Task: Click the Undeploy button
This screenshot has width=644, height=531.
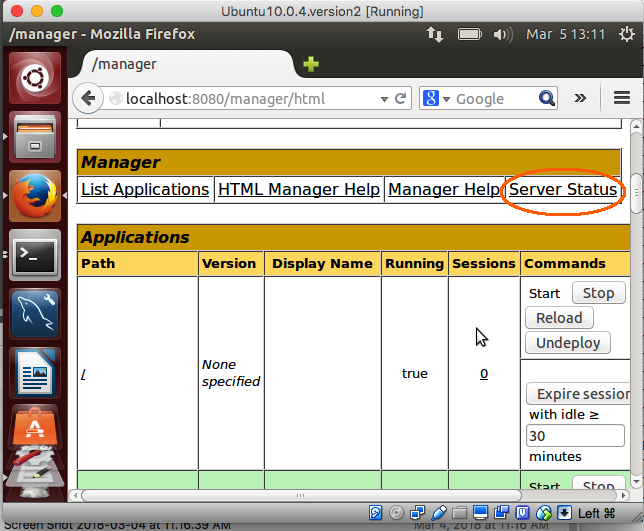Action: (568, 343)
